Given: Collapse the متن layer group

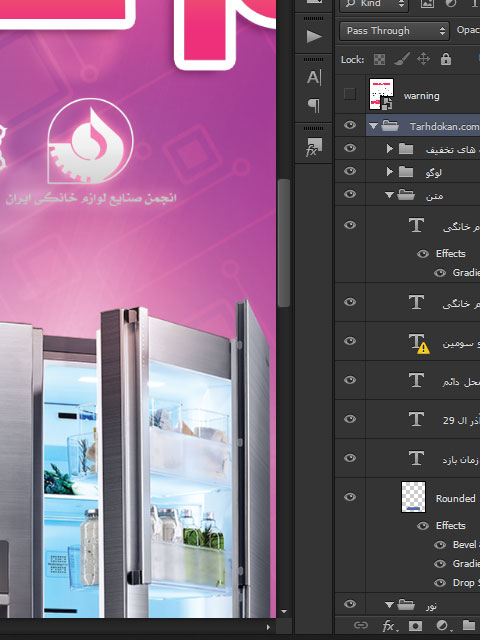Looking at the screenshot, I should coord(389,196).
